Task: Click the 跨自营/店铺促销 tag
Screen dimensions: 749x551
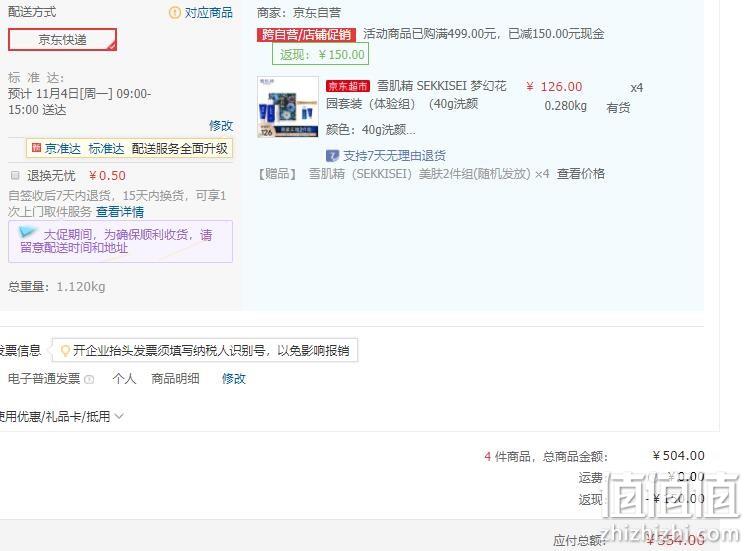Action: coord(306,34)
